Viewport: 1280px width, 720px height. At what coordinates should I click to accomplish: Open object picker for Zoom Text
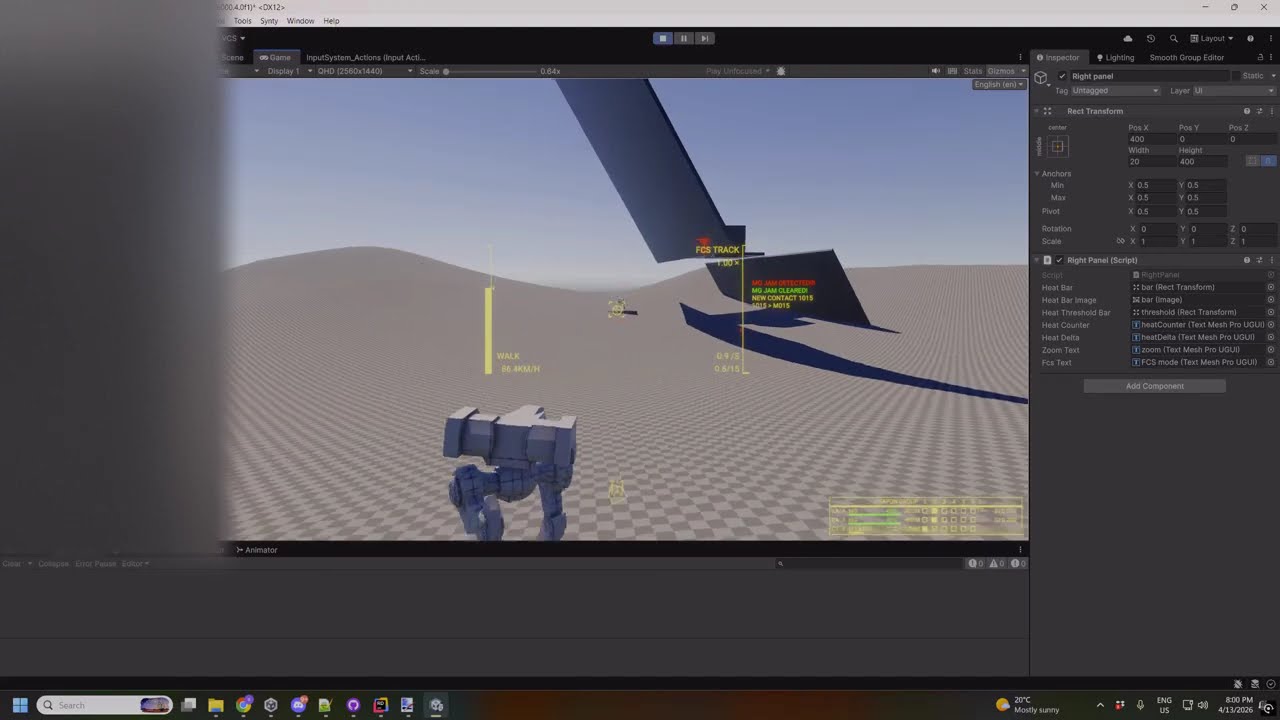tap(1271, 350)
